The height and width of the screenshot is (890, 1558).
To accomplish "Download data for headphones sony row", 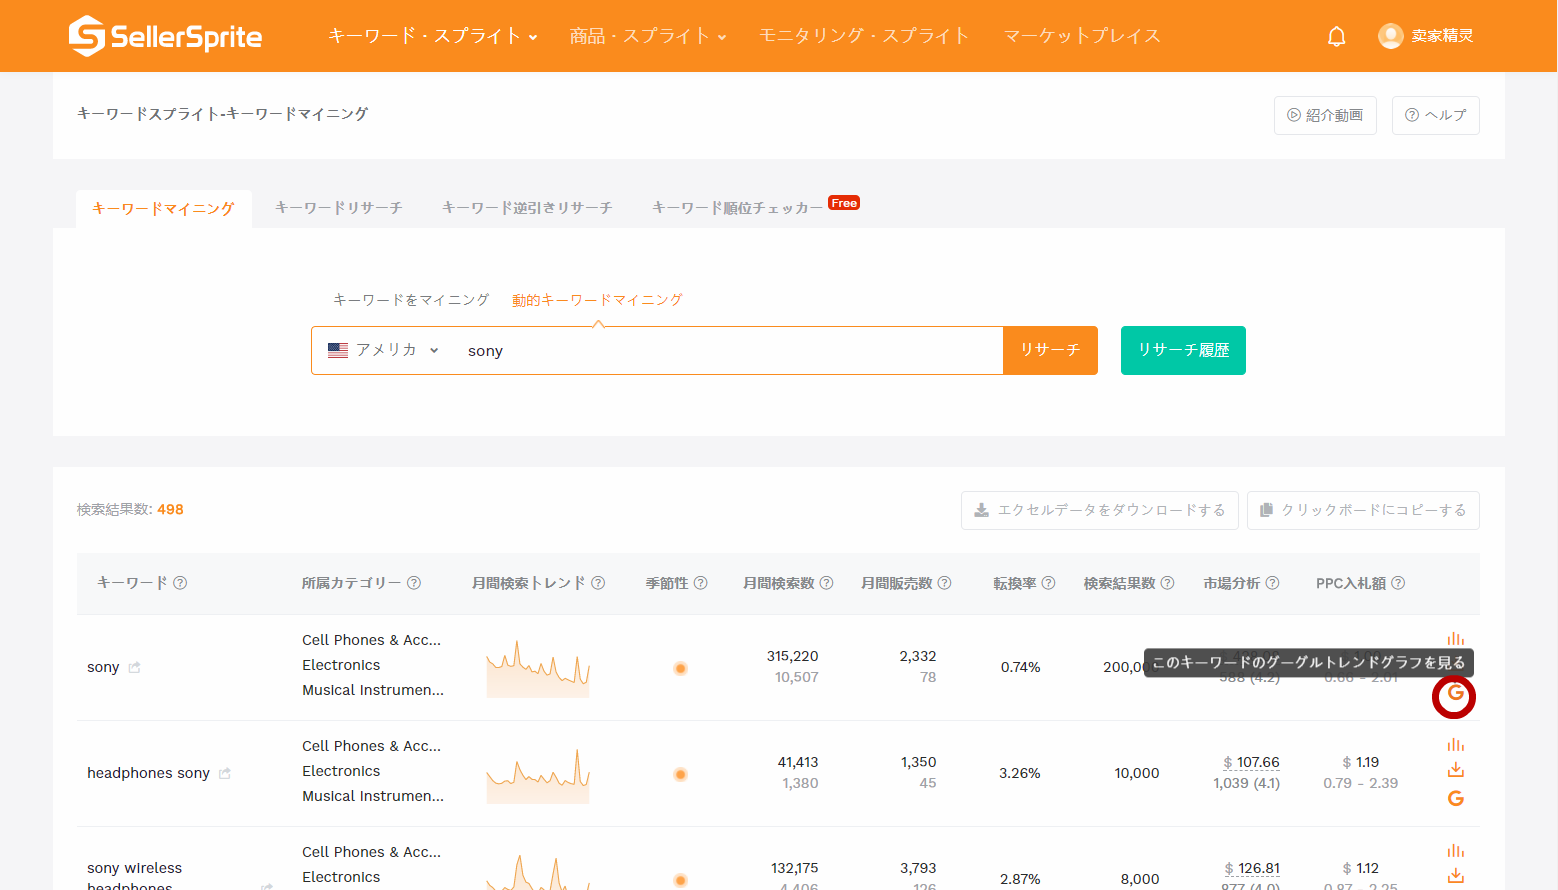I will point(1455,770).
